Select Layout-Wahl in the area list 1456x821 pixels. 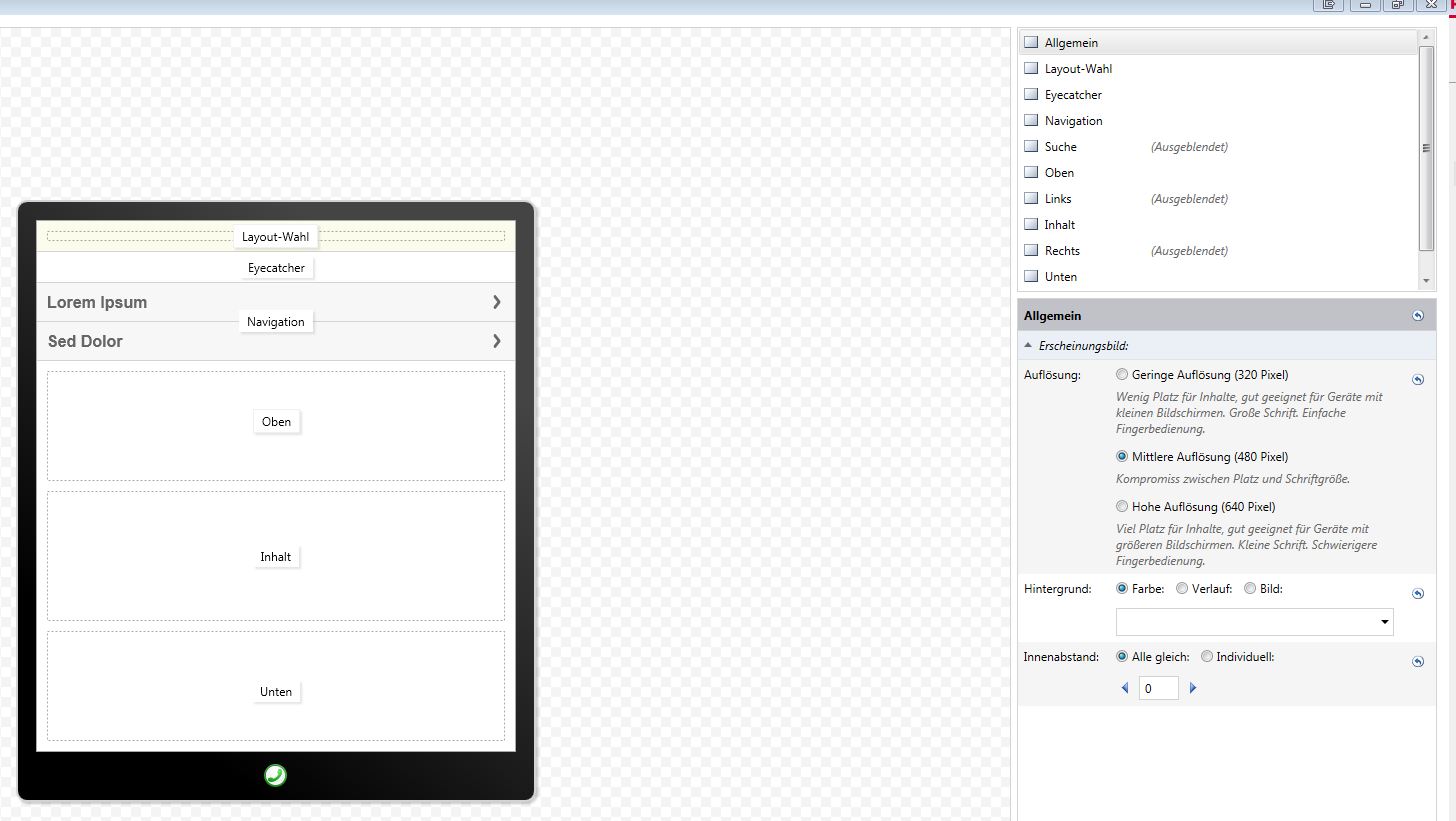click(1078, 68)
